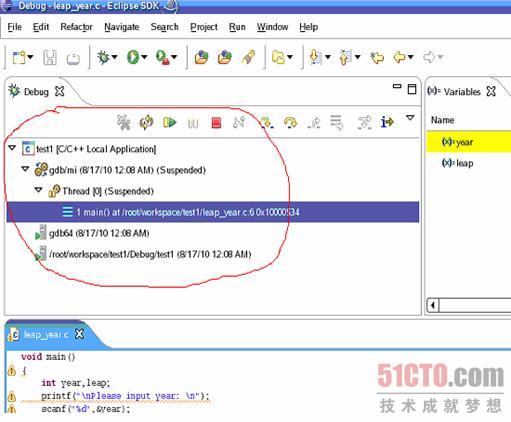The width and height of the screenshot is (511, 422).
Task: Click the second open folder toolbar icon
Action: [x=225, y=57]
